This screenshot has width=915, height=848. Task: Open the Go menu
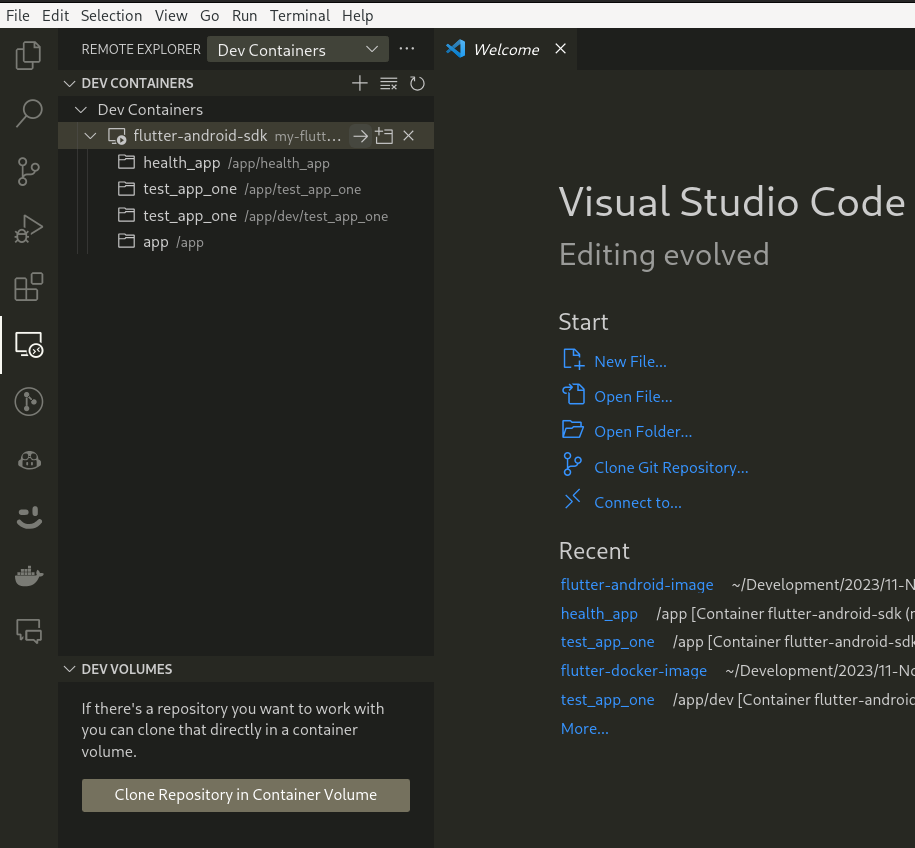click(x=209, y=16)
